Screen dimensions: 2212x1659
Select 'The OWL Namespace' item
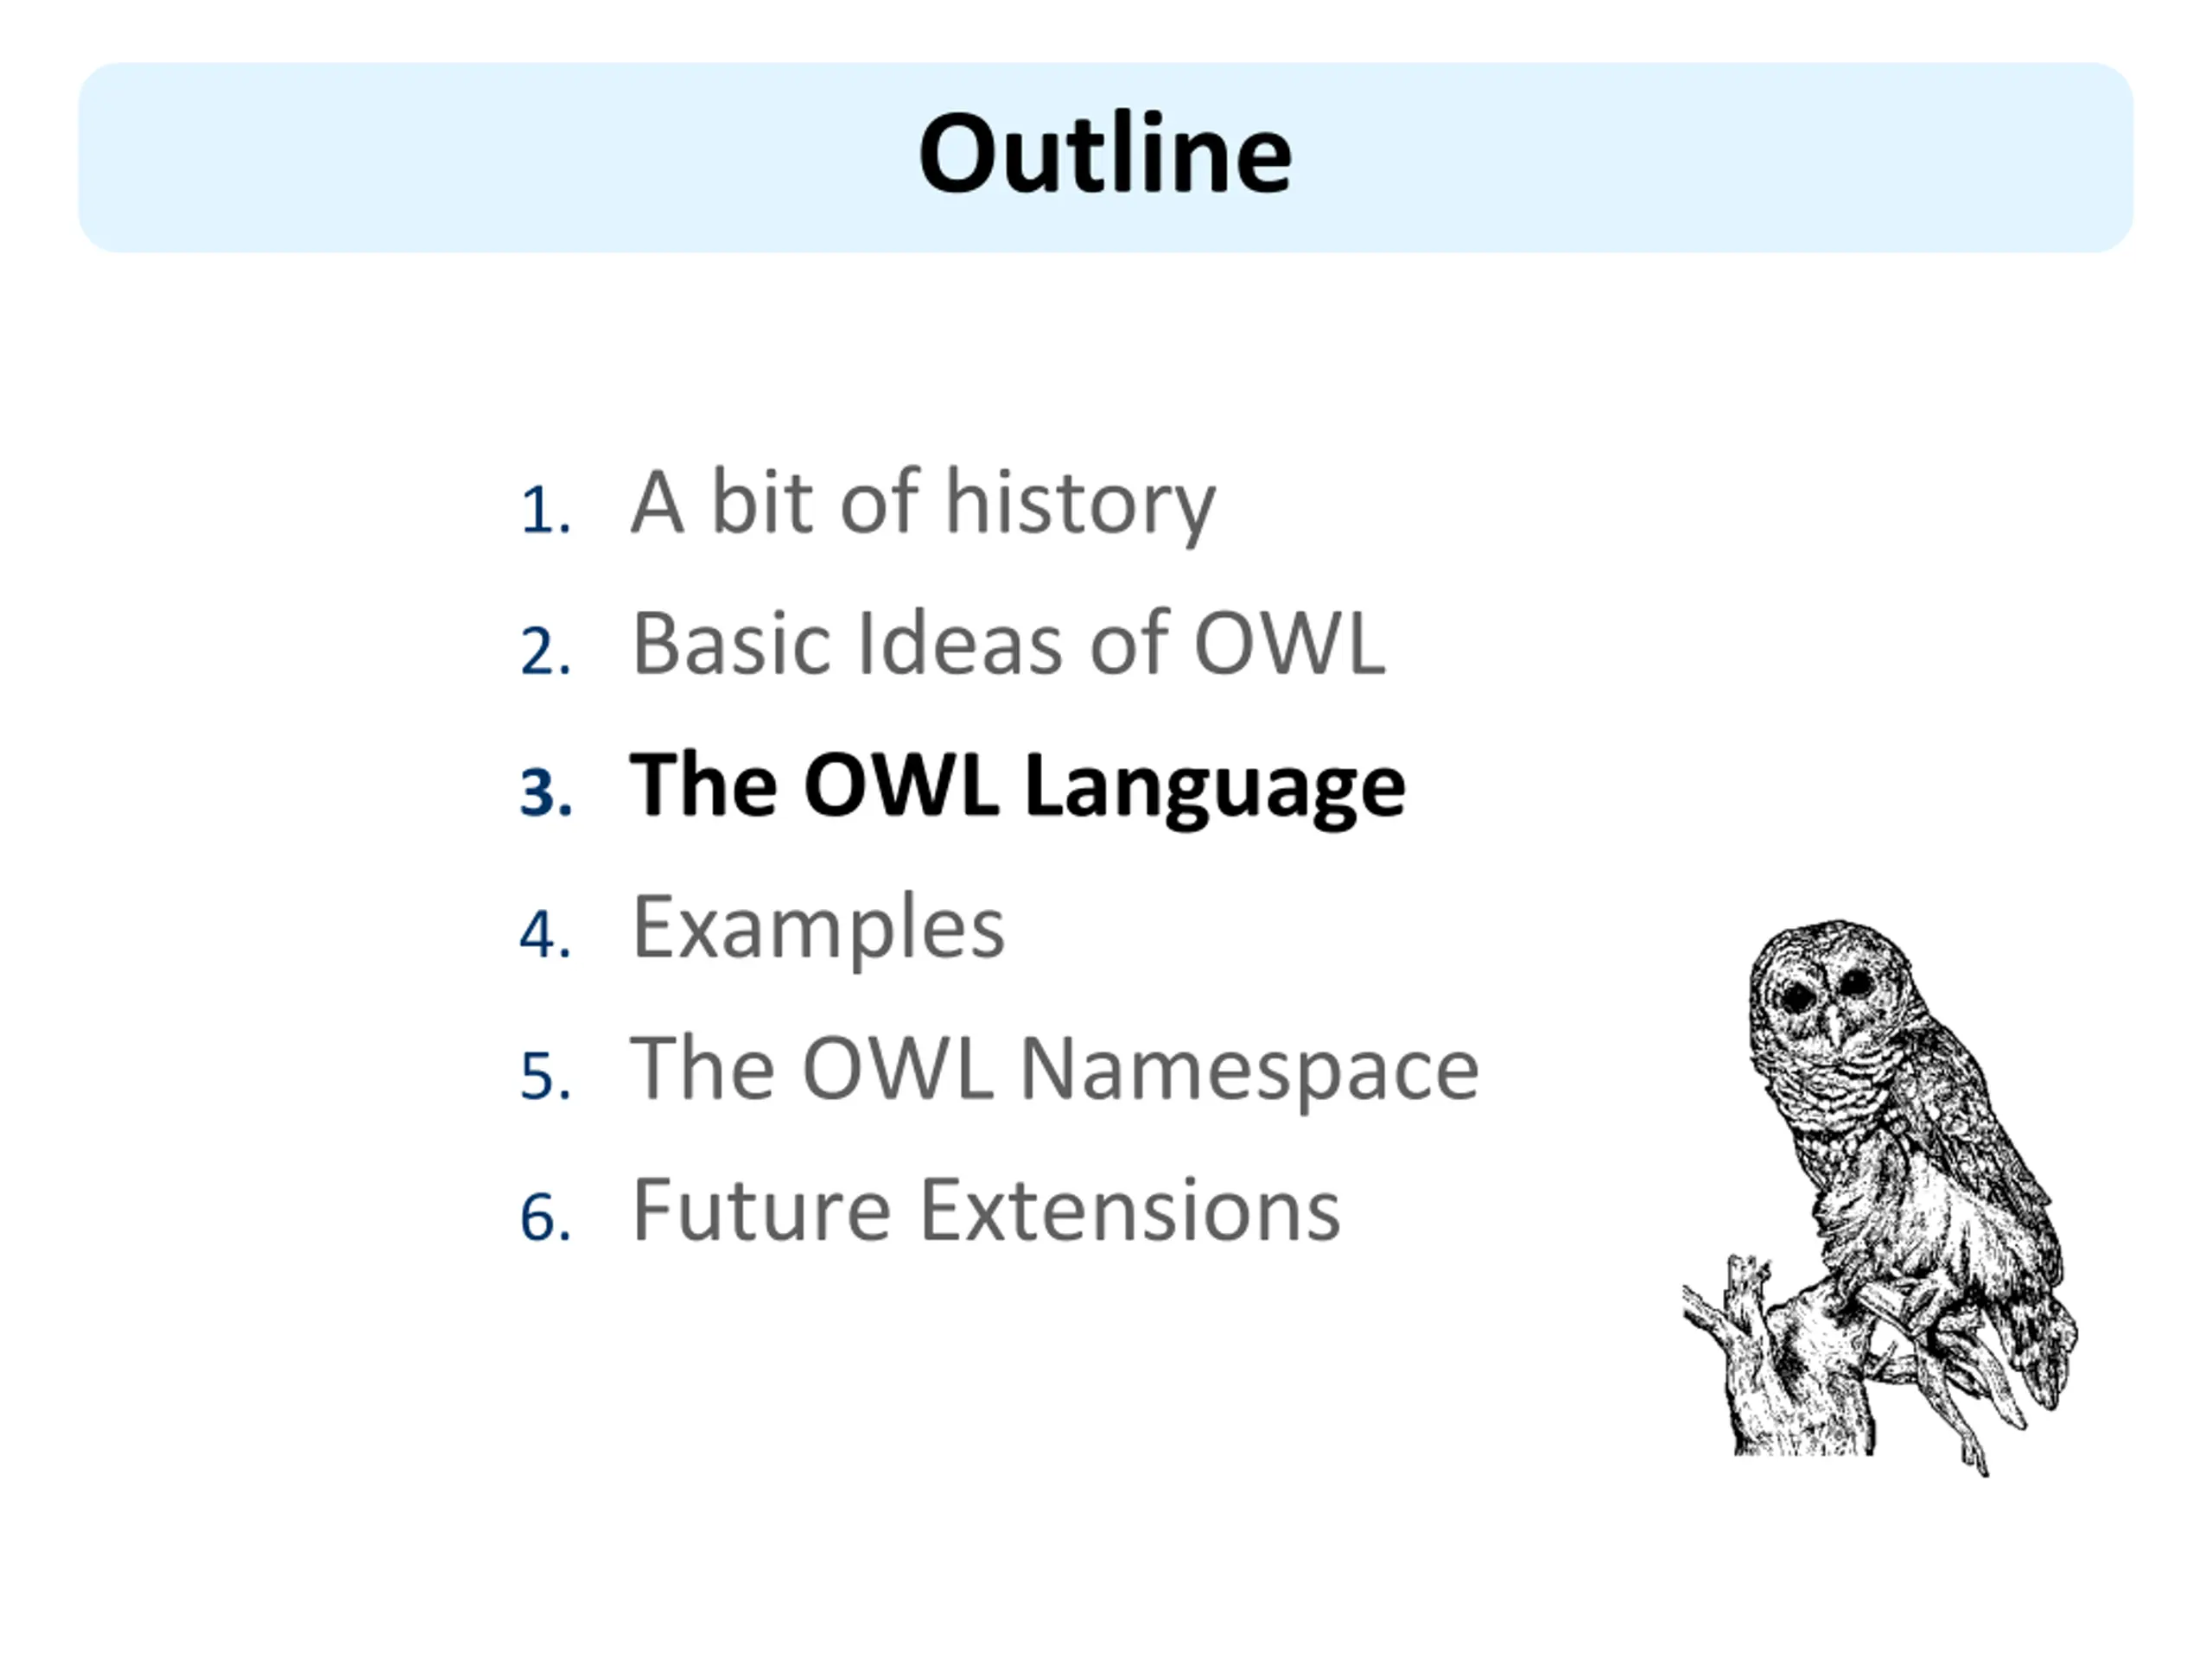point(1054,1071)
